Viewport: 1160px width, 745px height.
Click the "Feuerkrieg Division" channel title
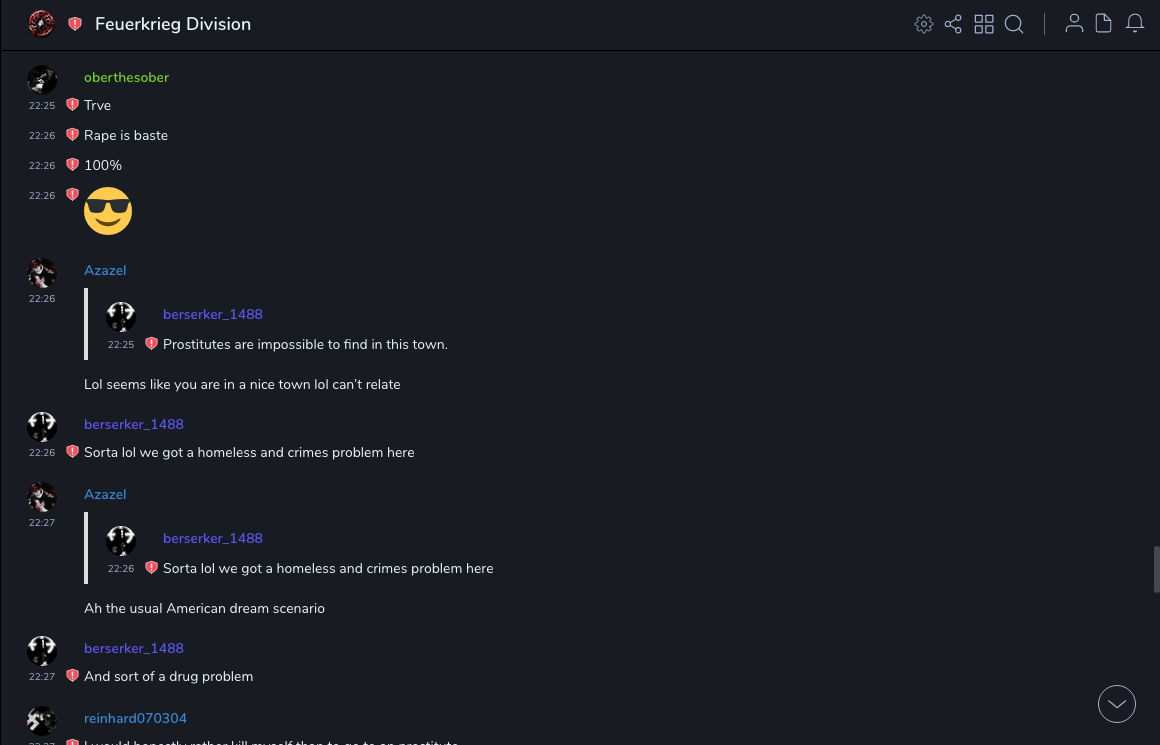point(173,24)
